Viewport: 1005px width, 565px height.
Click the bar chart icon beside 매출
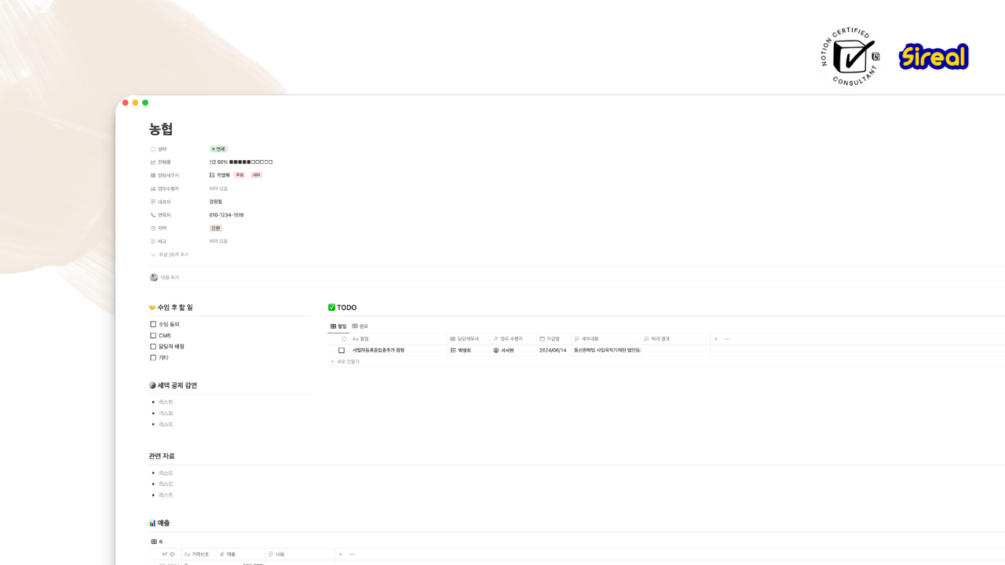point(153,523)
